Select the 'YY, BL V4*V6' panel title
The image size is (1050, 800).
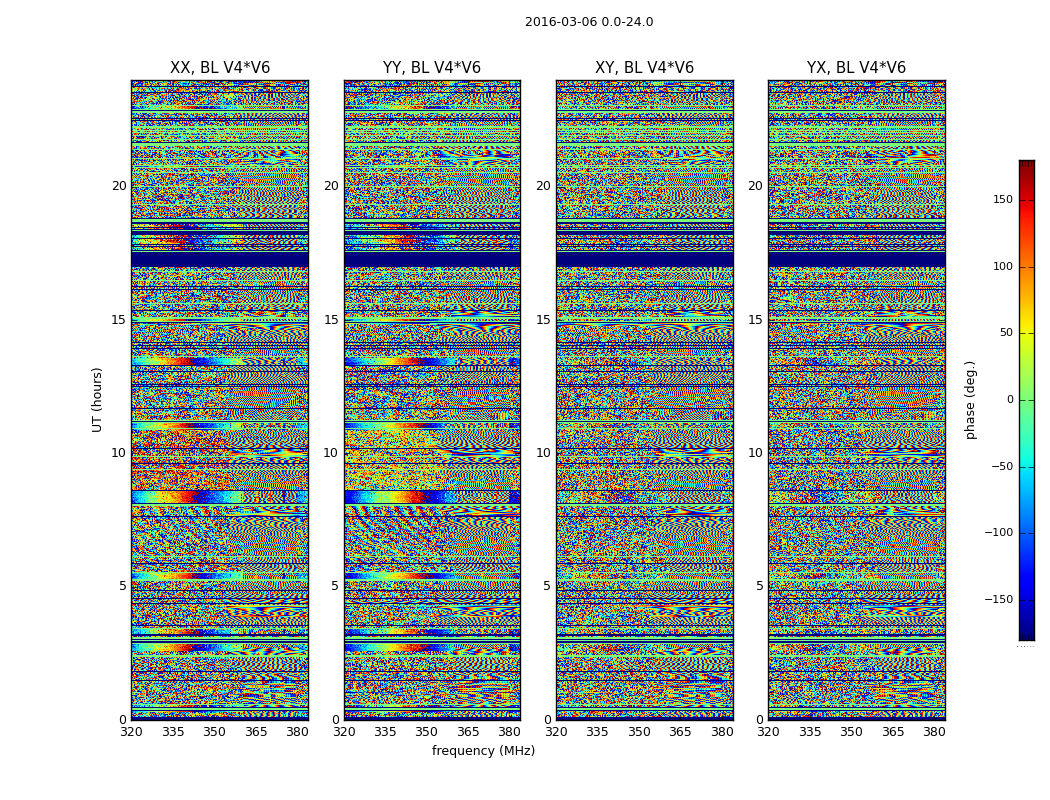click(432, 68)
